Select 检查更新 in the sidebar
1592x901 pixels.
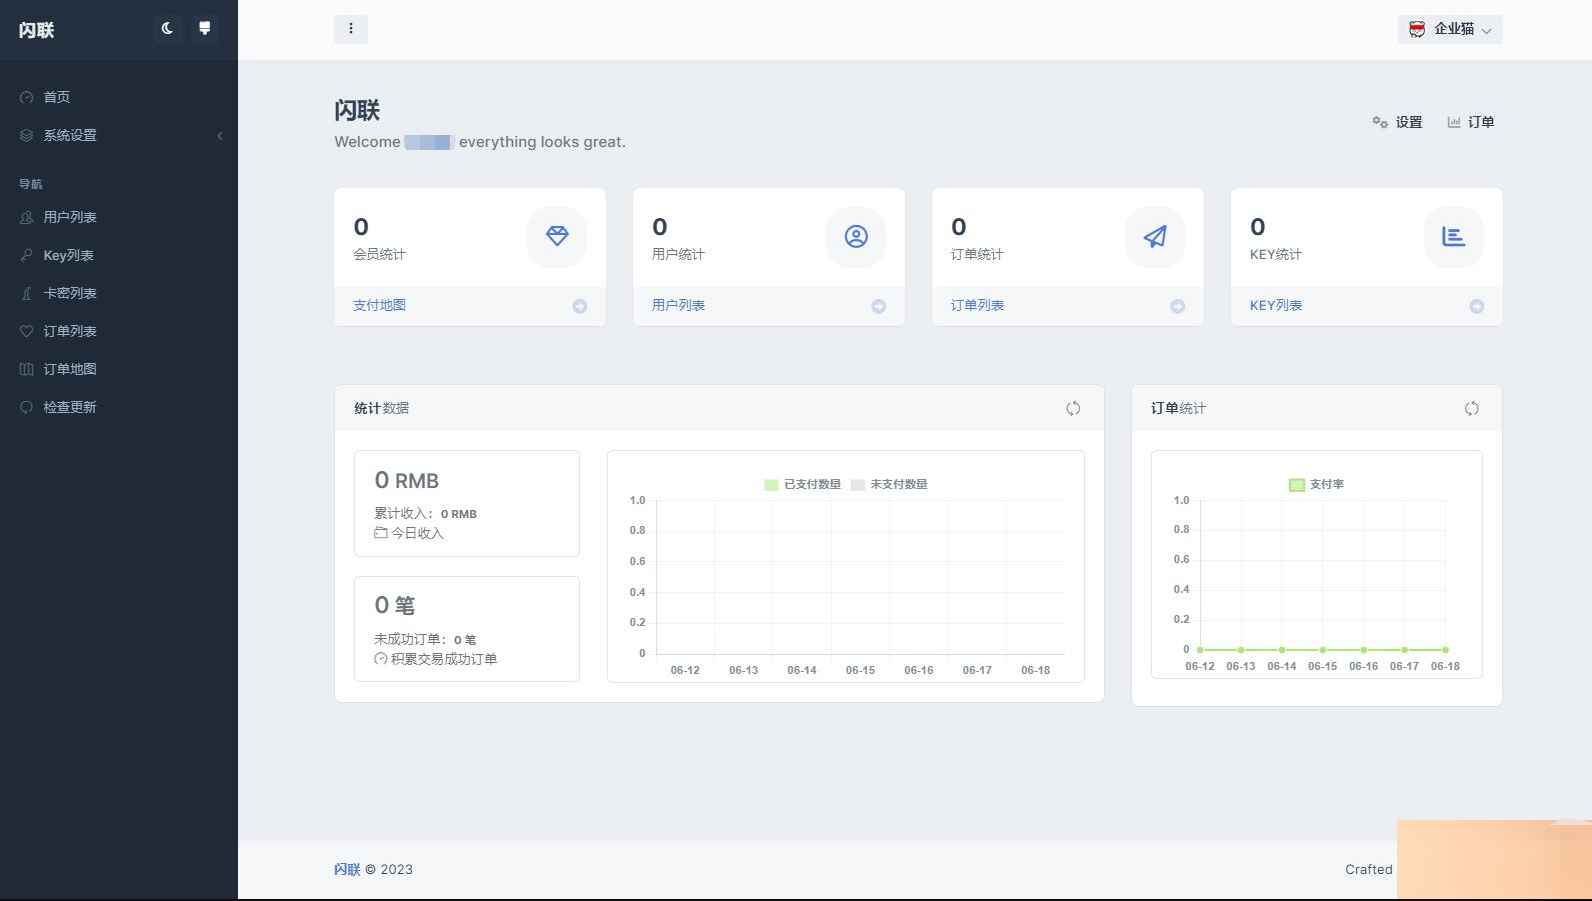pyautogui.click(x=70, y=408)
